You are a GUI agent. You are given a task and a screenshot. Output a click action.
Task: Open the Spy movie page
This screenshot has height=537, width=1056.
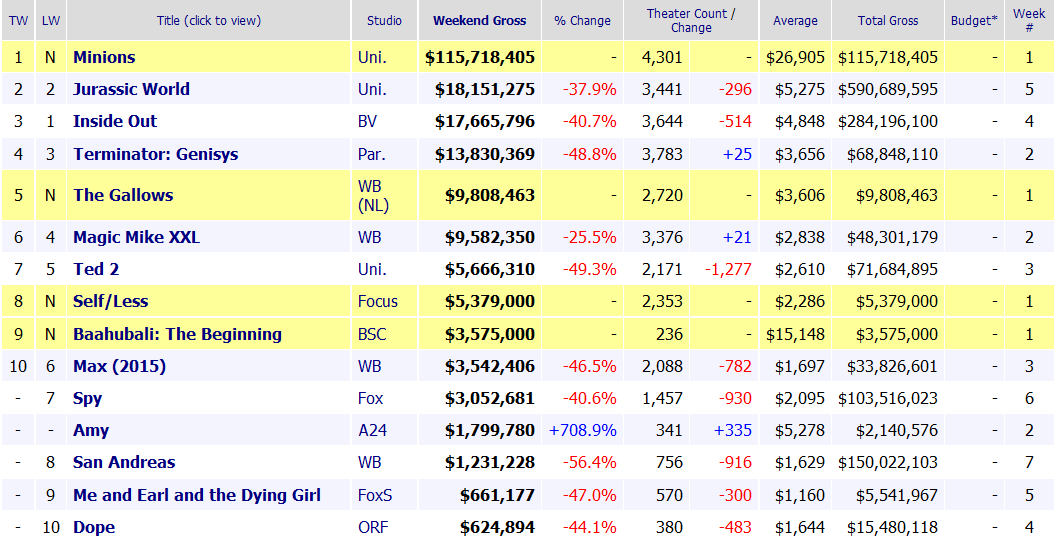tap(88, 399)
